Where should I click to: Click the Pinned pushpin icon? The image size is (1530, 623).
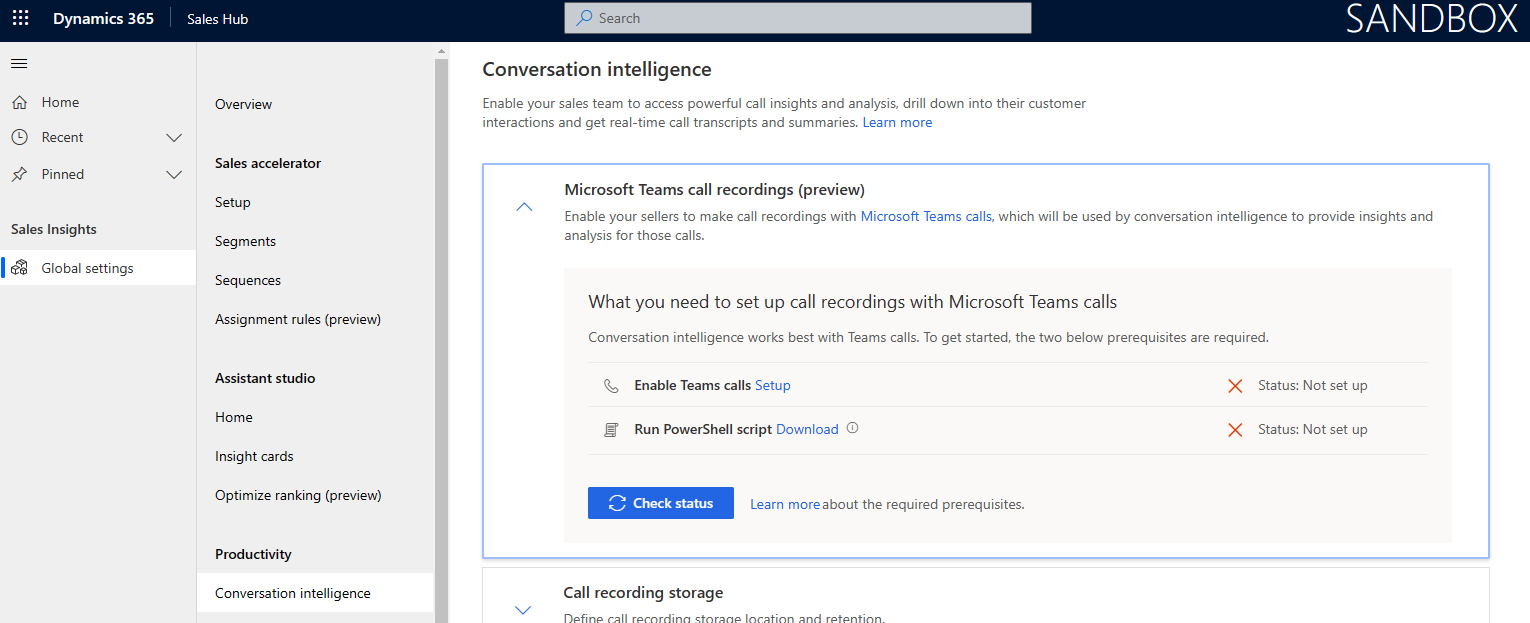[x=19, y=174]
